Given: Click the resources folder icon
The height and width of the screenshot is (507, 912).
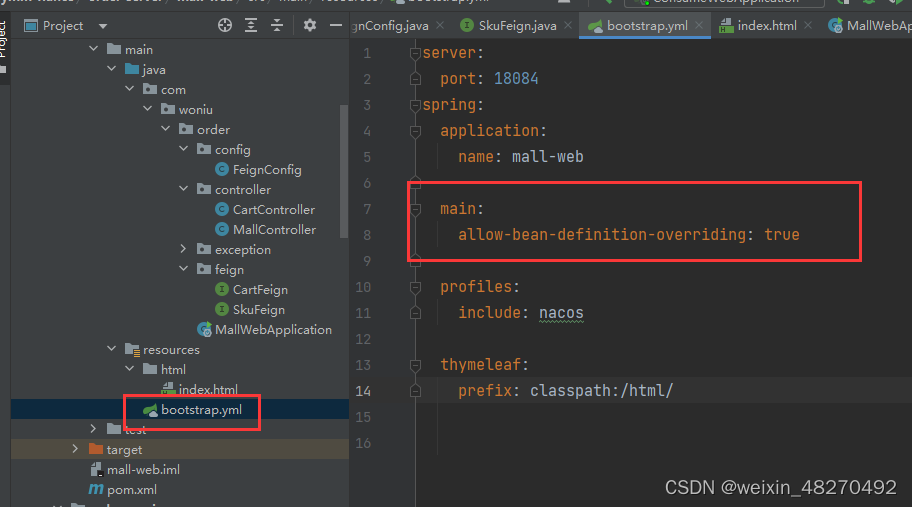Looking at the screenshot, I should pos(133,349).
